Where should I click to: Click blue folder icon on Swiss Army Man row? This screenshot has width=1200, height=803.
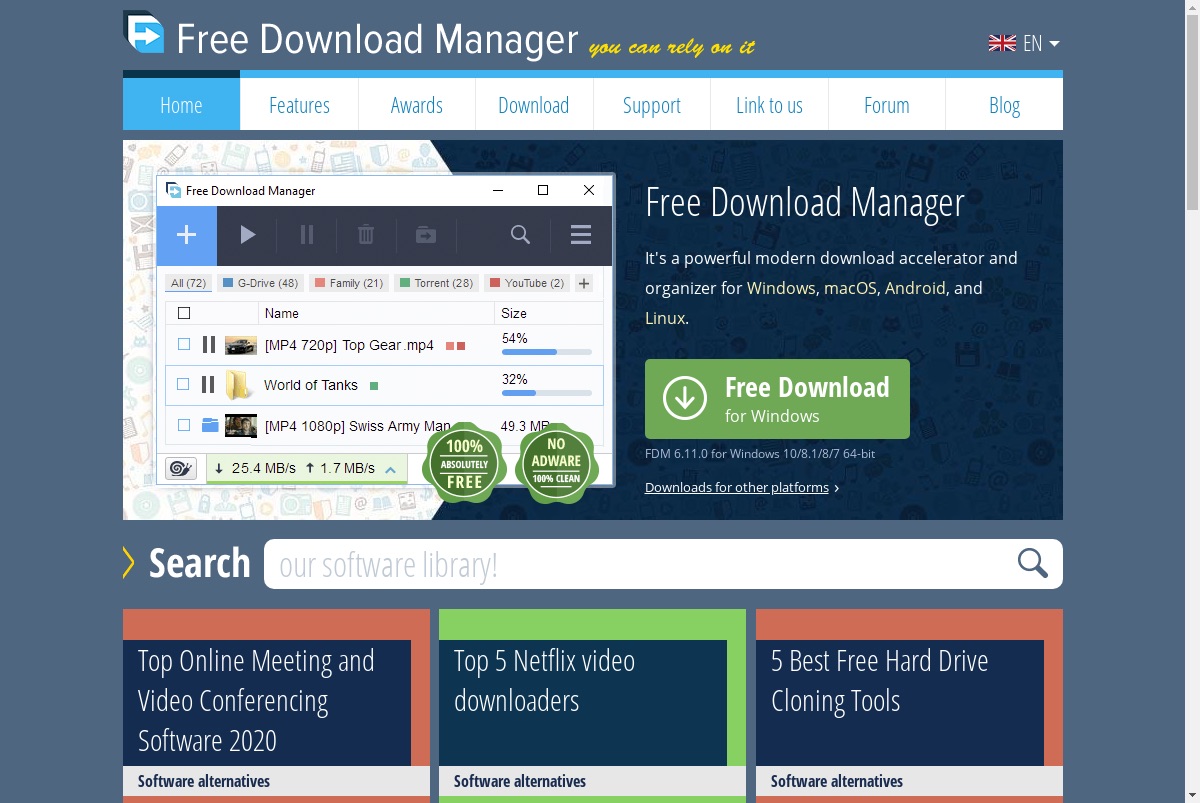click(210, 425)
